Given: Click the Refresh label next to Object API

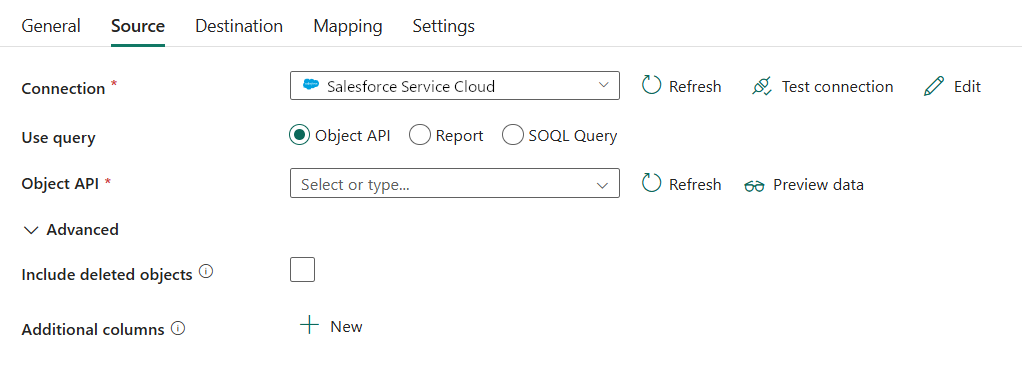Looking at the screenshot, I should click(x=695, y=185).
